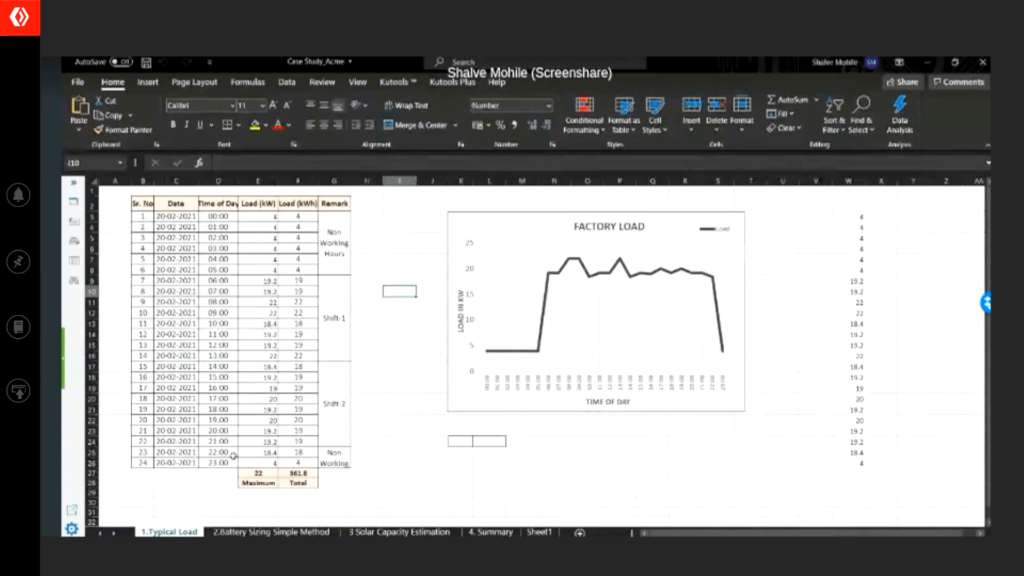This screenshot has width=1024, height=576.
Task: Decrease font size with smaller A
Action: (287, 105)
